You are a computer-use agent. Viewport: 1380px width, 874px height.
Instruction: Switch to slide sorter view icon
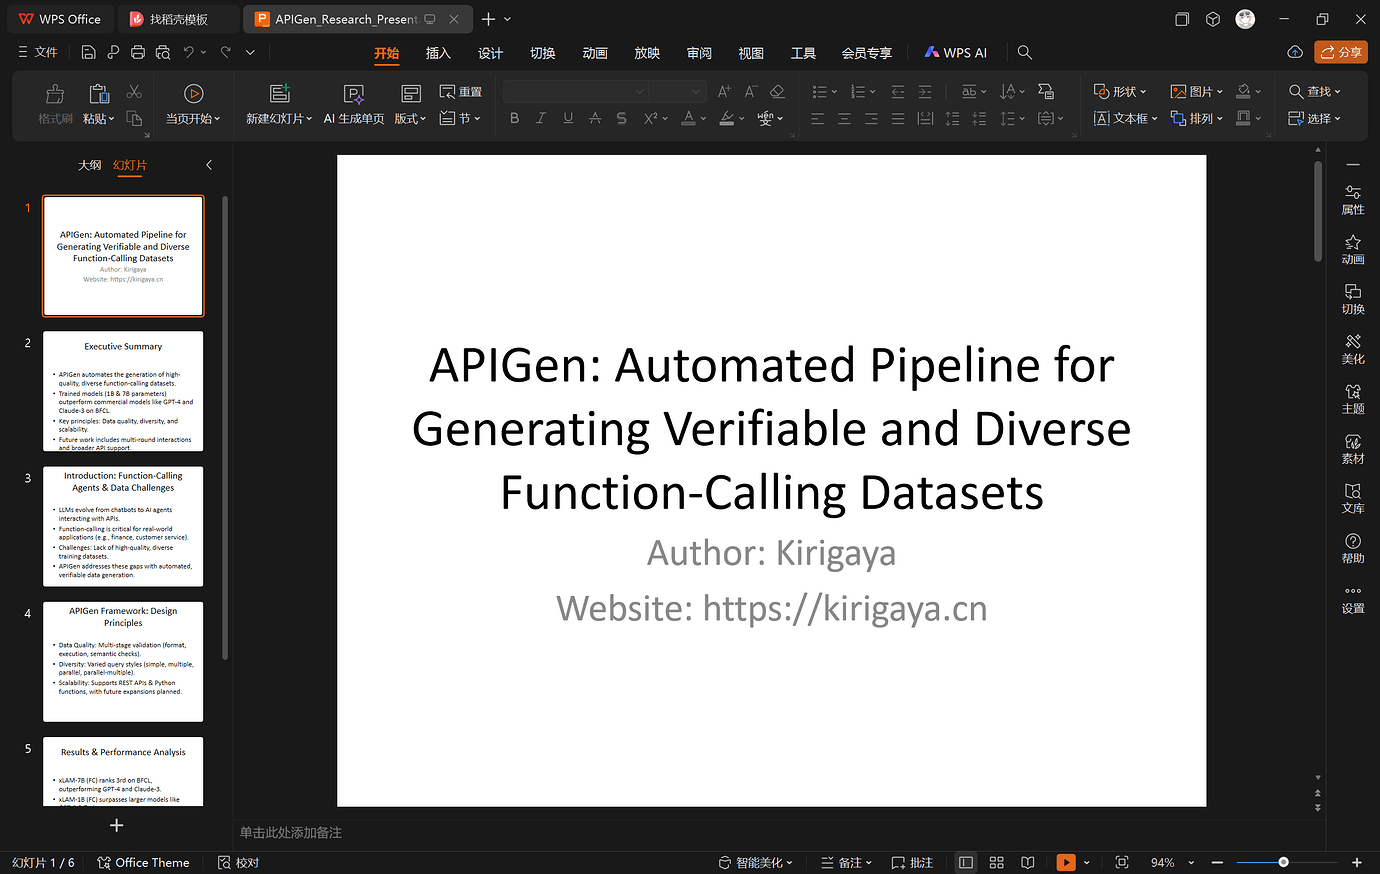pos(996,862)
